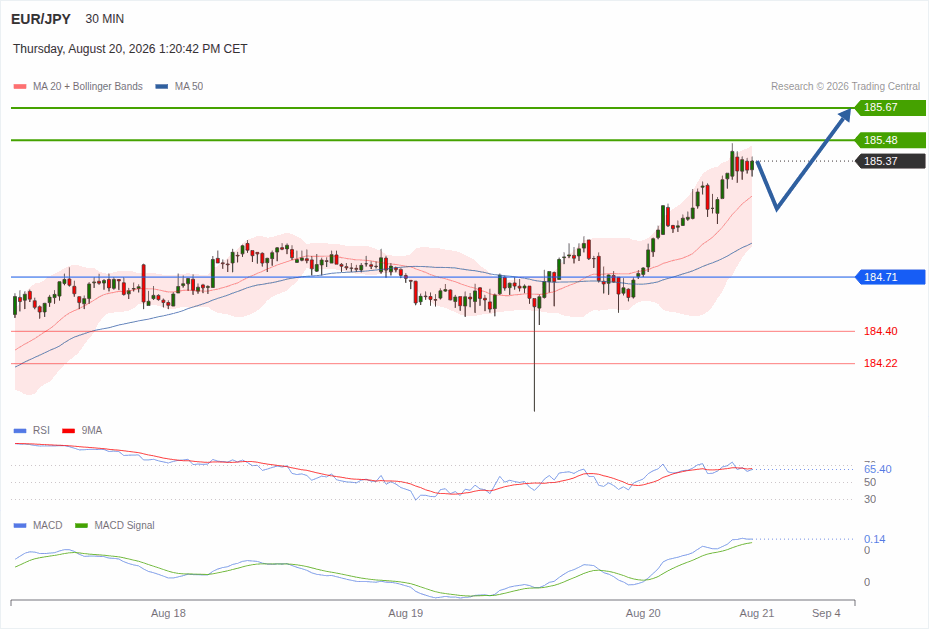Screen dimensions: 929x629
Task: Click the MACD Signal green swatch
Action: [x=81, y=525]
